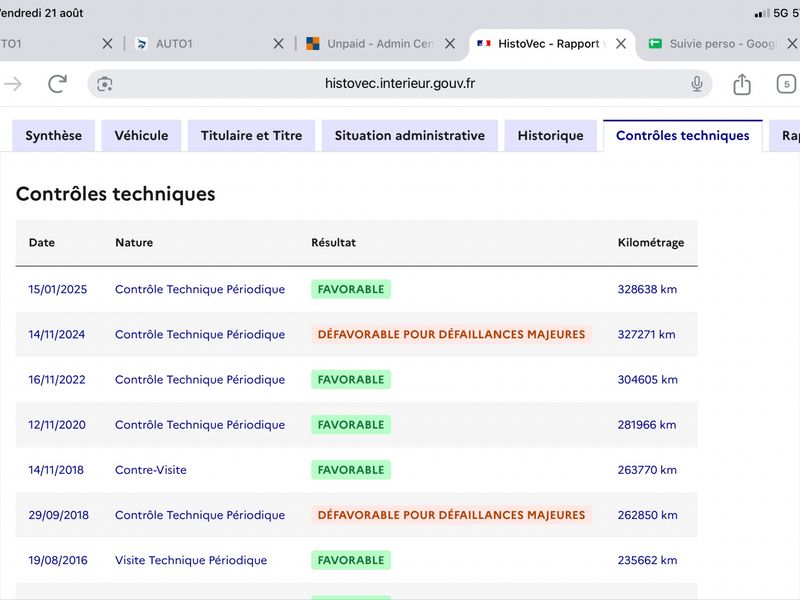The image size is (800, 600).
Task: Click the Contre-Visite nature cell
Action: (151, 470)
